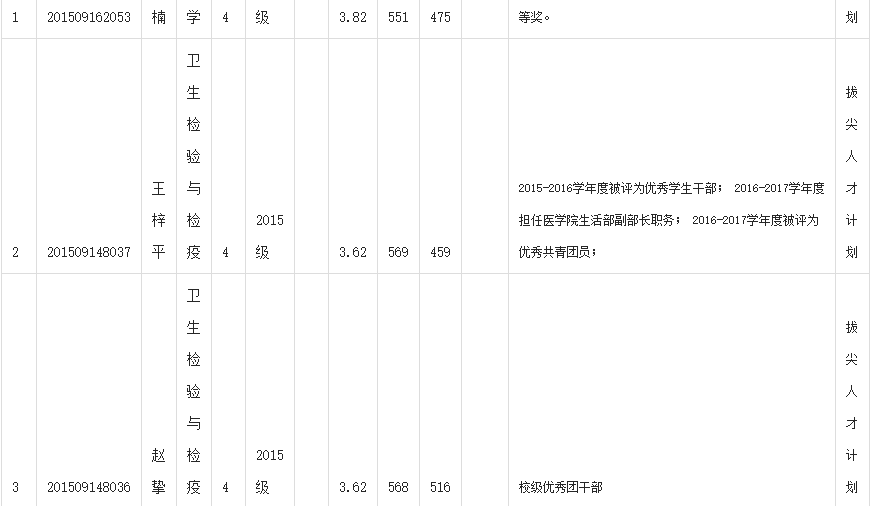
Task: Click the row number 2 cell
Action: pyautogui.click(x=15, y=253)
